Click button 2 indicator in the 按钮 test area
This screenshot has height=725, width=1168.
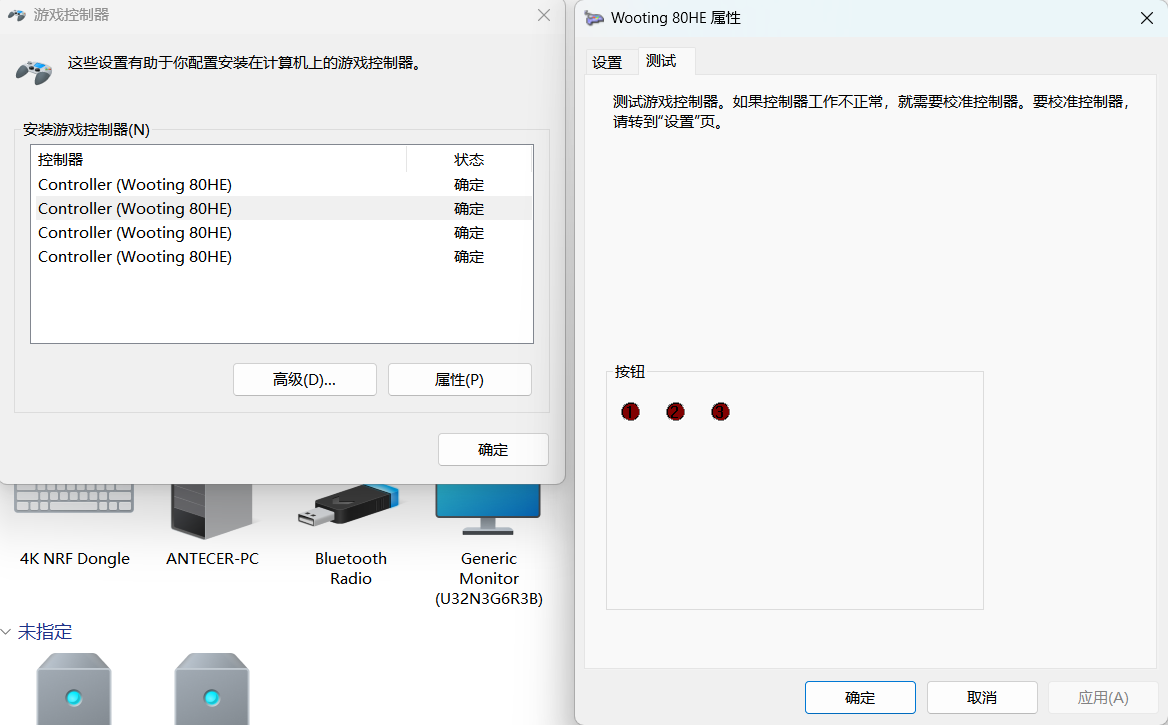(x=675, y=411)
